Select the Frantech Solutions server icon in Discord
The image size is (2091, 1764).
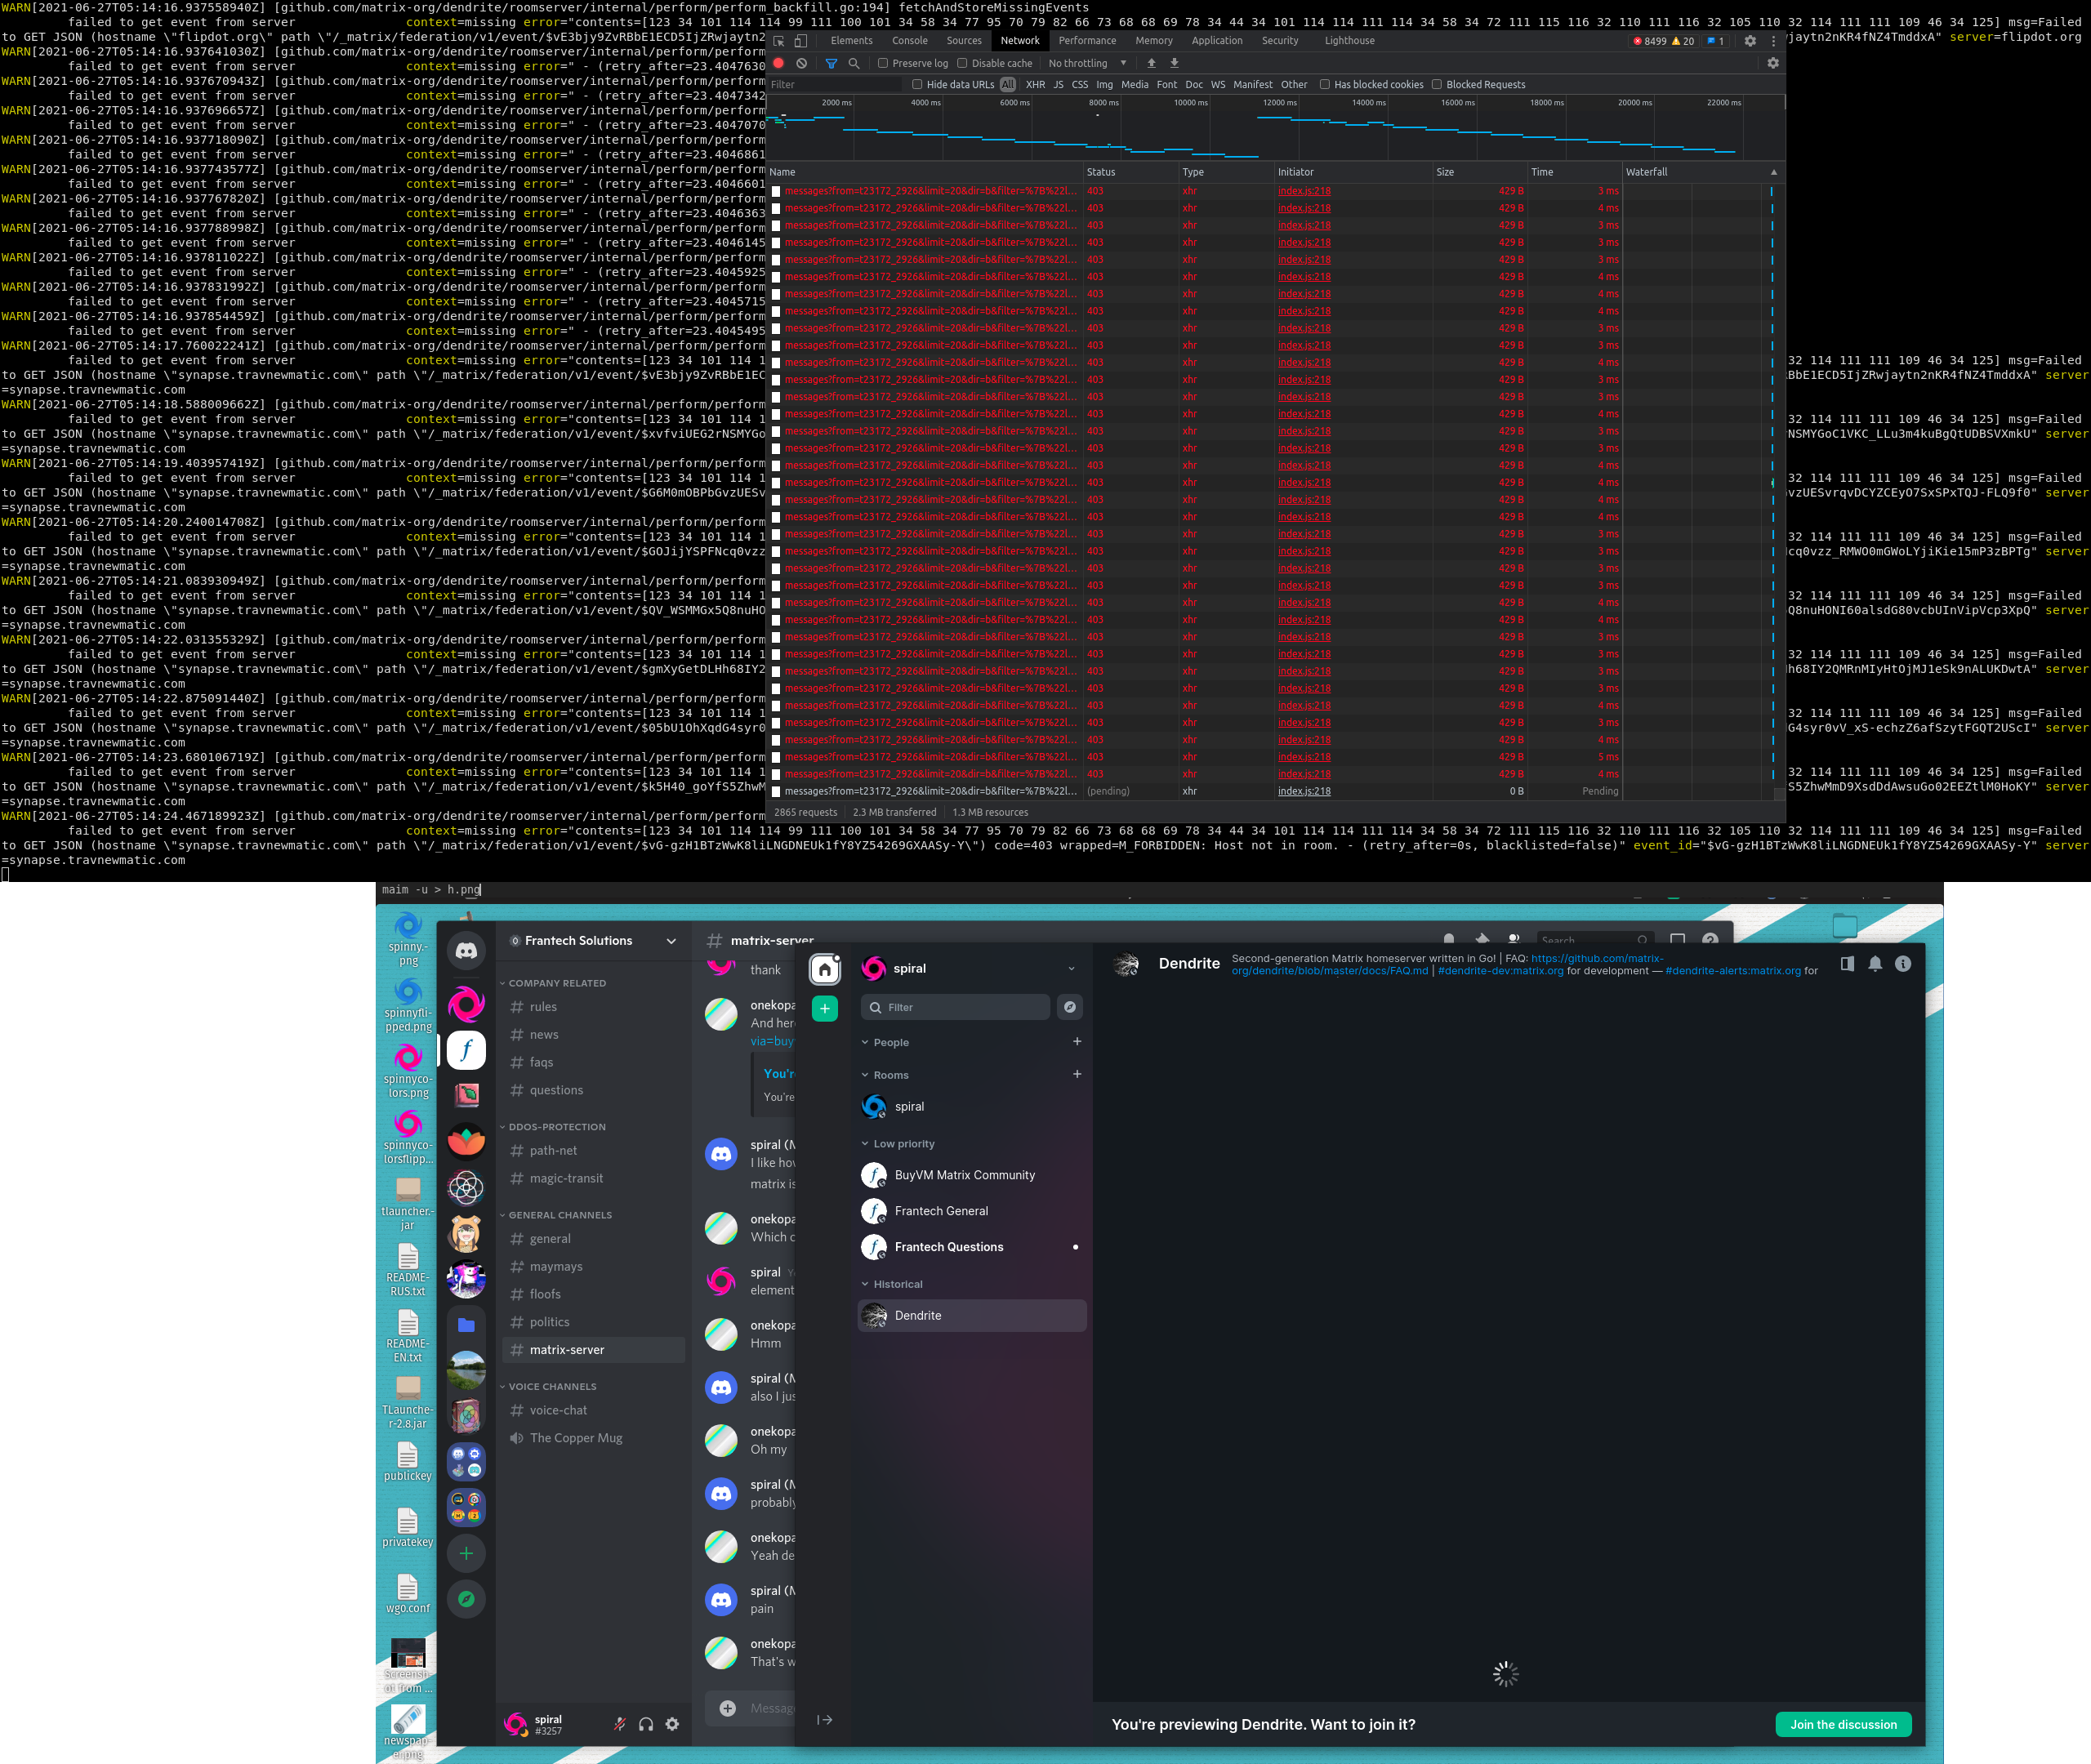tap(466, 1050)
